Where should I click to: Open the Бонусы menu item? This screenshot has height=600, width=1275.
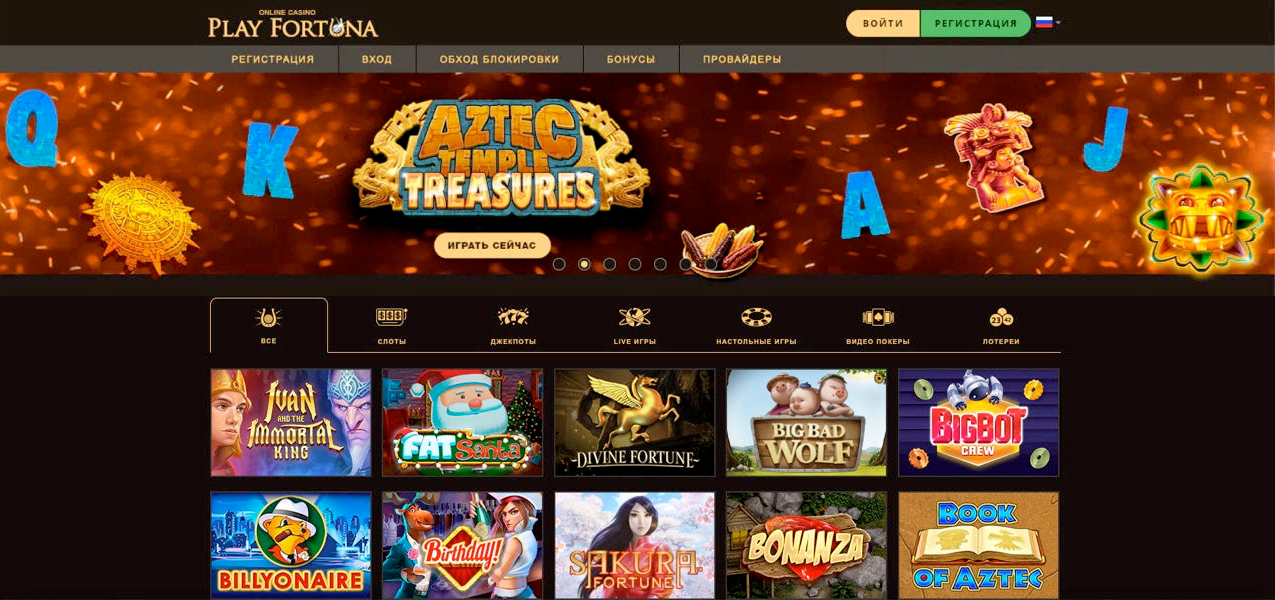[631, 59]
